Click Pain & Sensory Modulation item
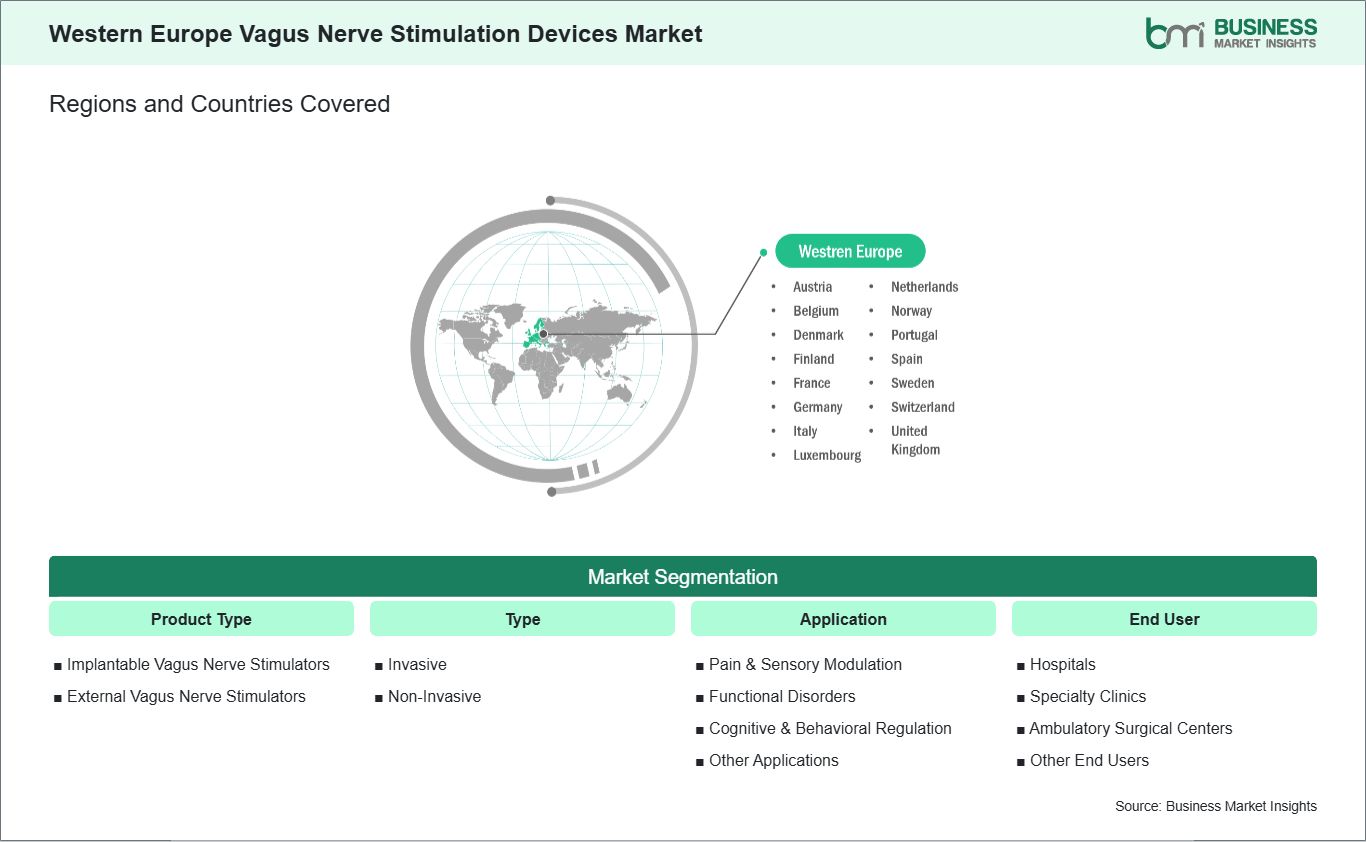1366x842 pixels. coord(805,665)
